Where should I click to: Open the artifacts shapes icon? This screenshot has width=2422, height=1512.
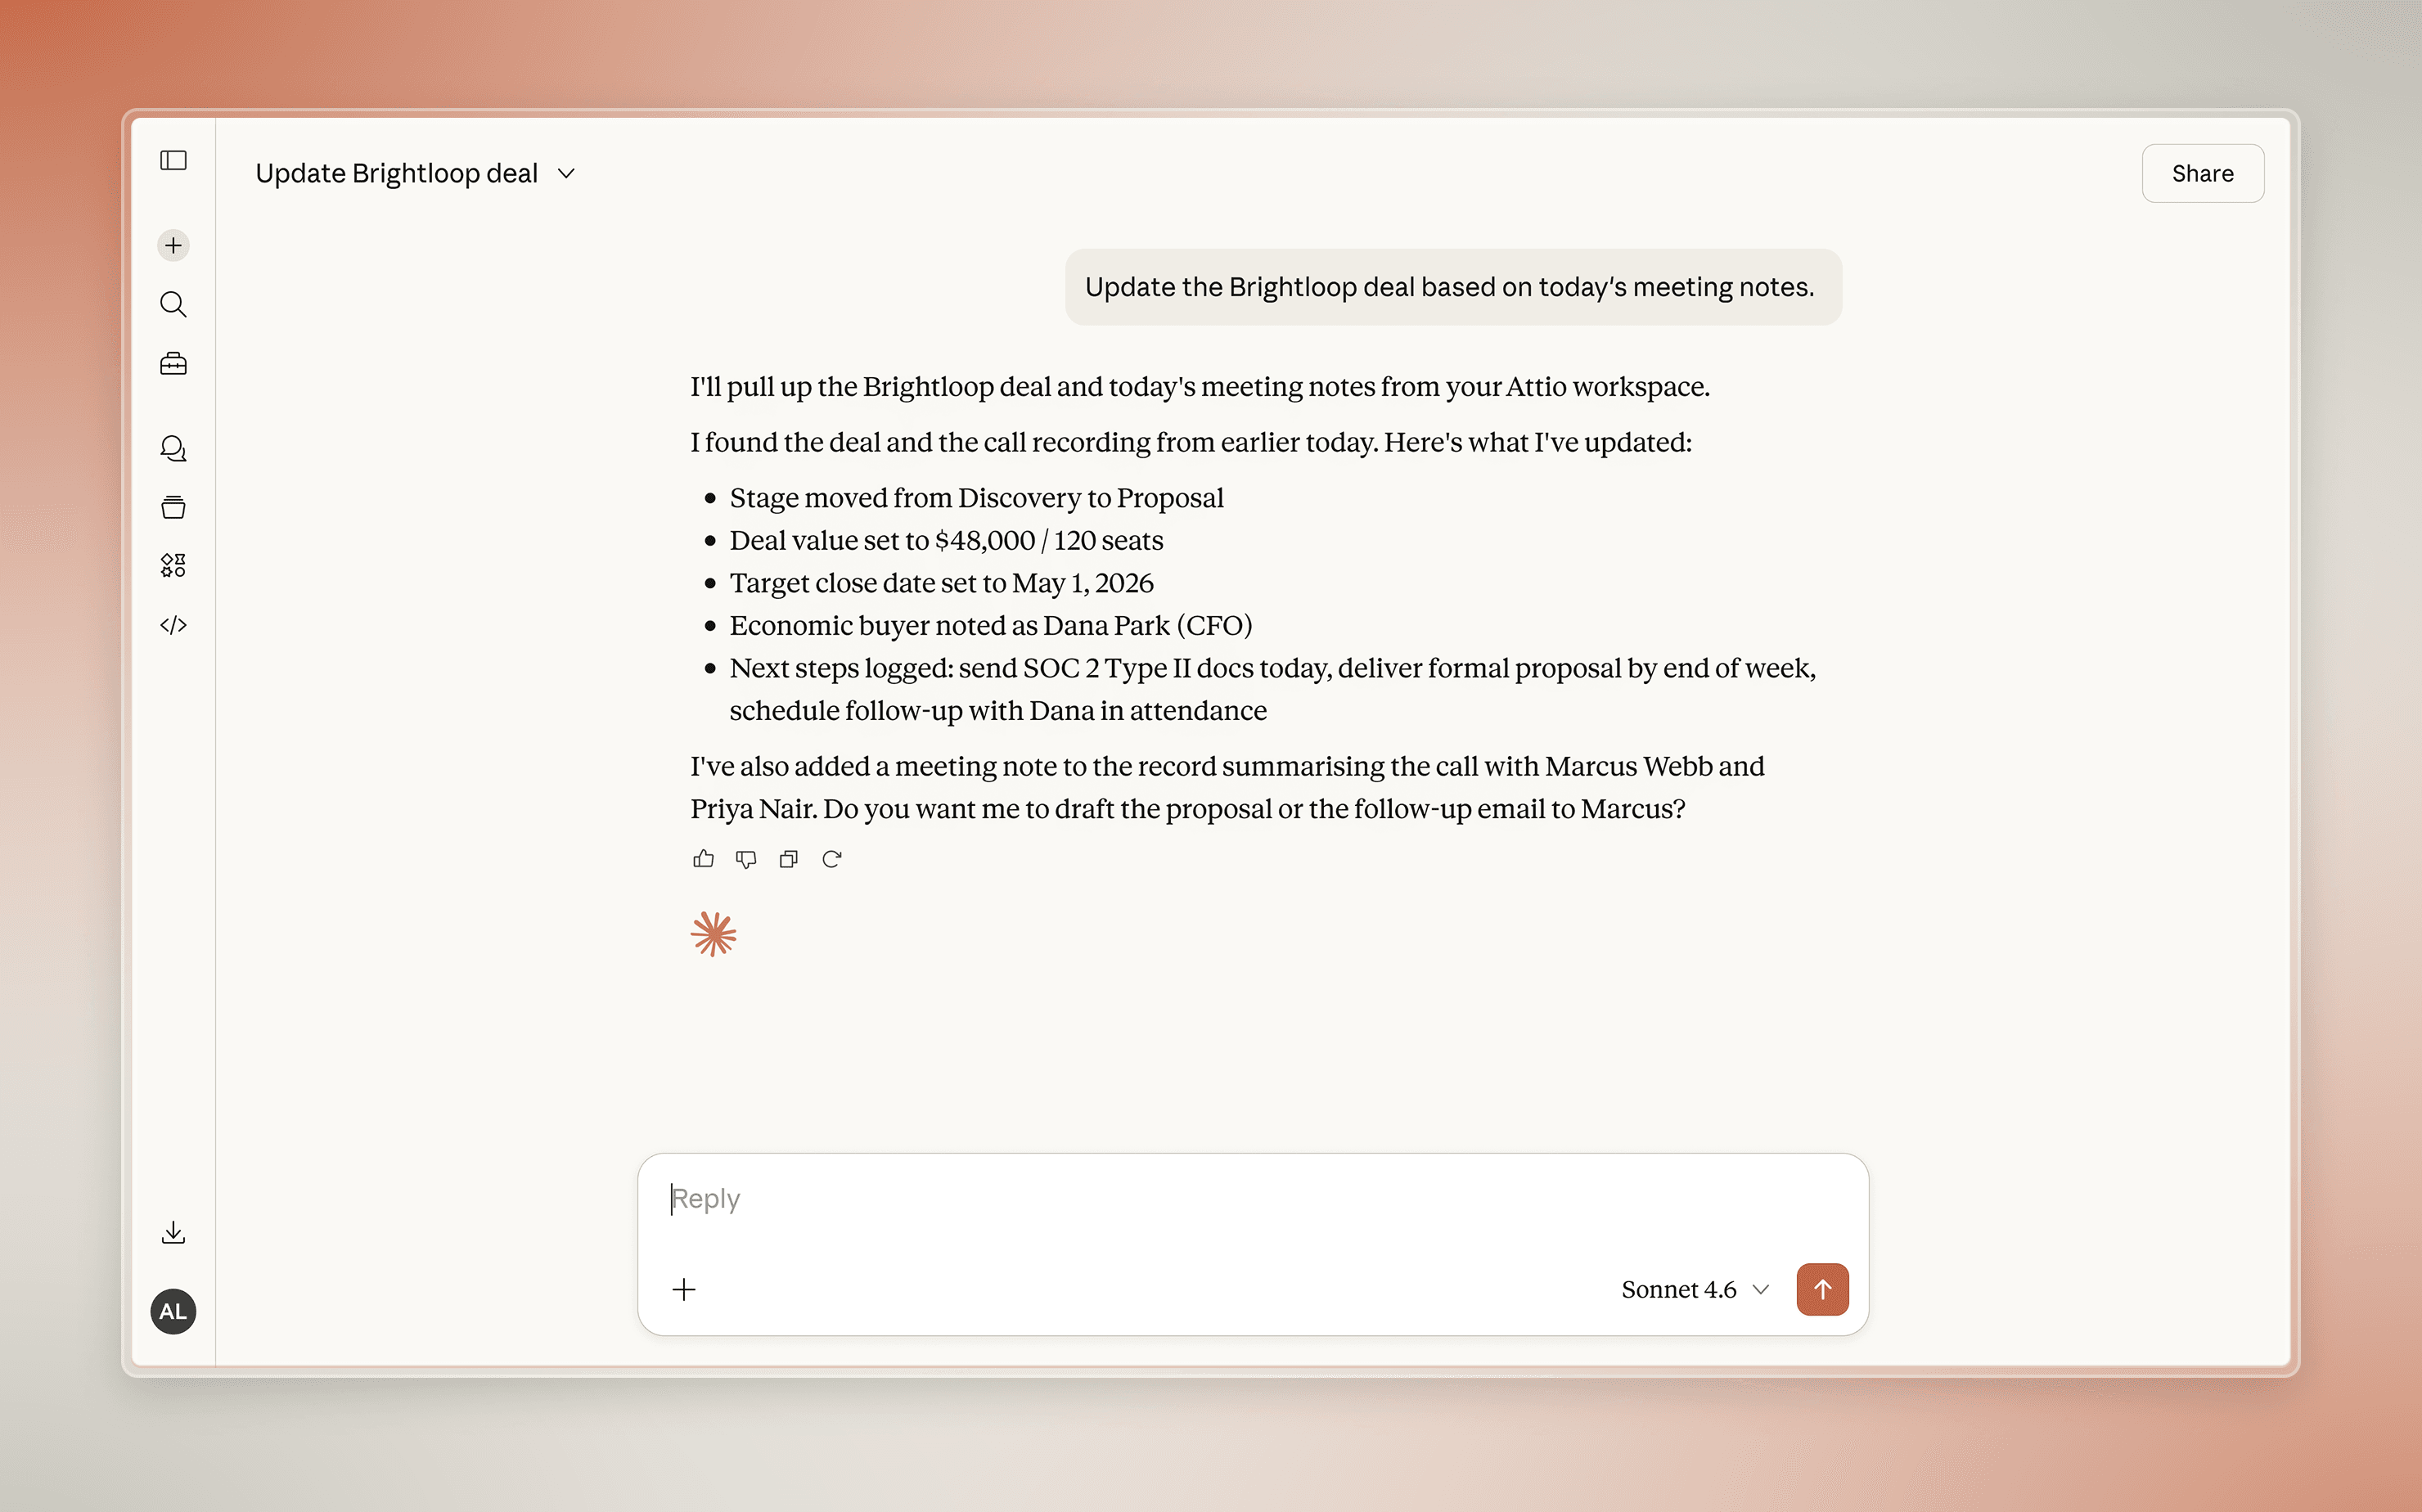pyautogui.click(x=173, y=566)
